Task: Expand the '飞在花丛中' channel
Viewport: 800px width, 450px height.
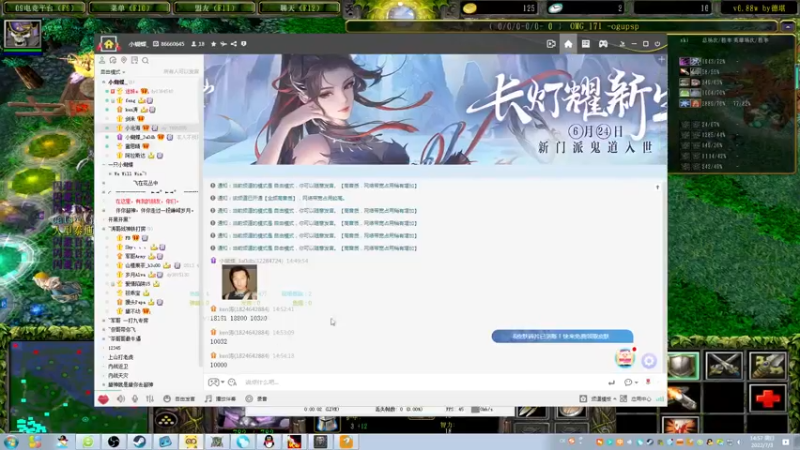Action: point(104,183)
